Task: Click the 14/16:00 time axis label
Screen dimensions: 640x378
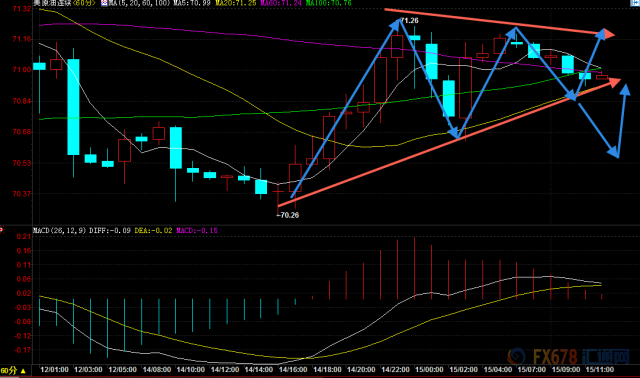Action: point(293,369)
